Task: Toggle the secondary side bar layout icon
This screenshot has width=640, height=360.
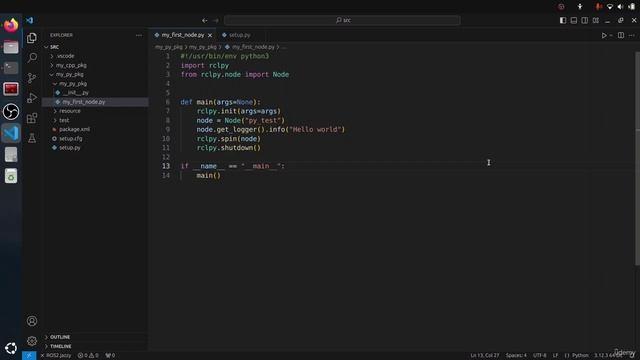Action: [584, 20]
